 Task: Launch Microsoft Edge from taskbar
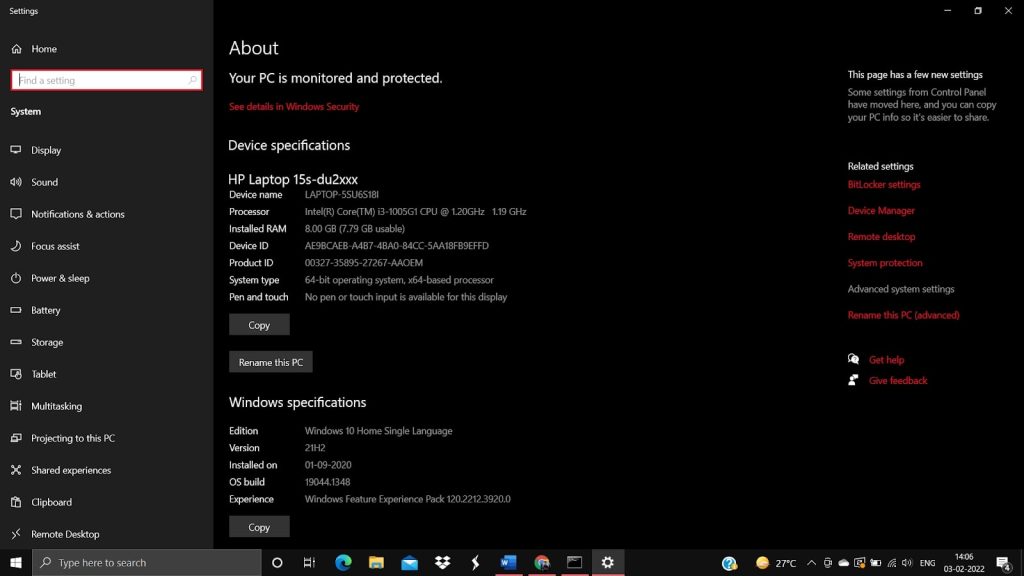pos(343,562)
